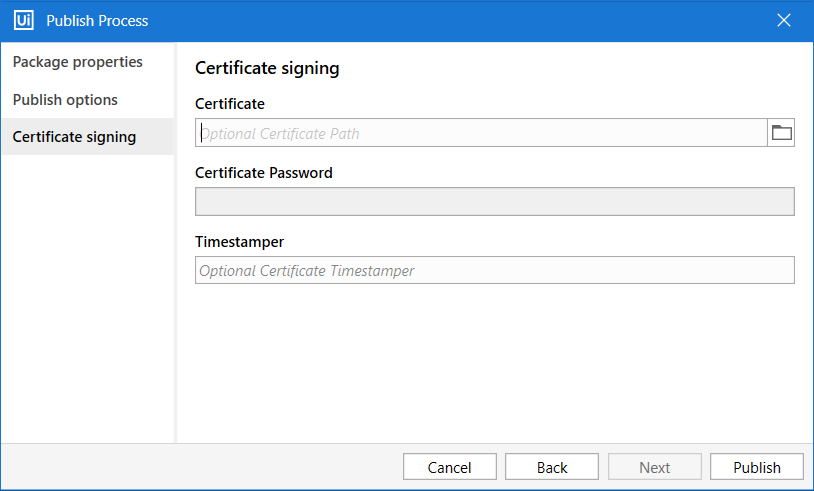This screenshot has height=491, width=814.
Task: Click the blank area below the Timestamper field
Action: [494, 360]
